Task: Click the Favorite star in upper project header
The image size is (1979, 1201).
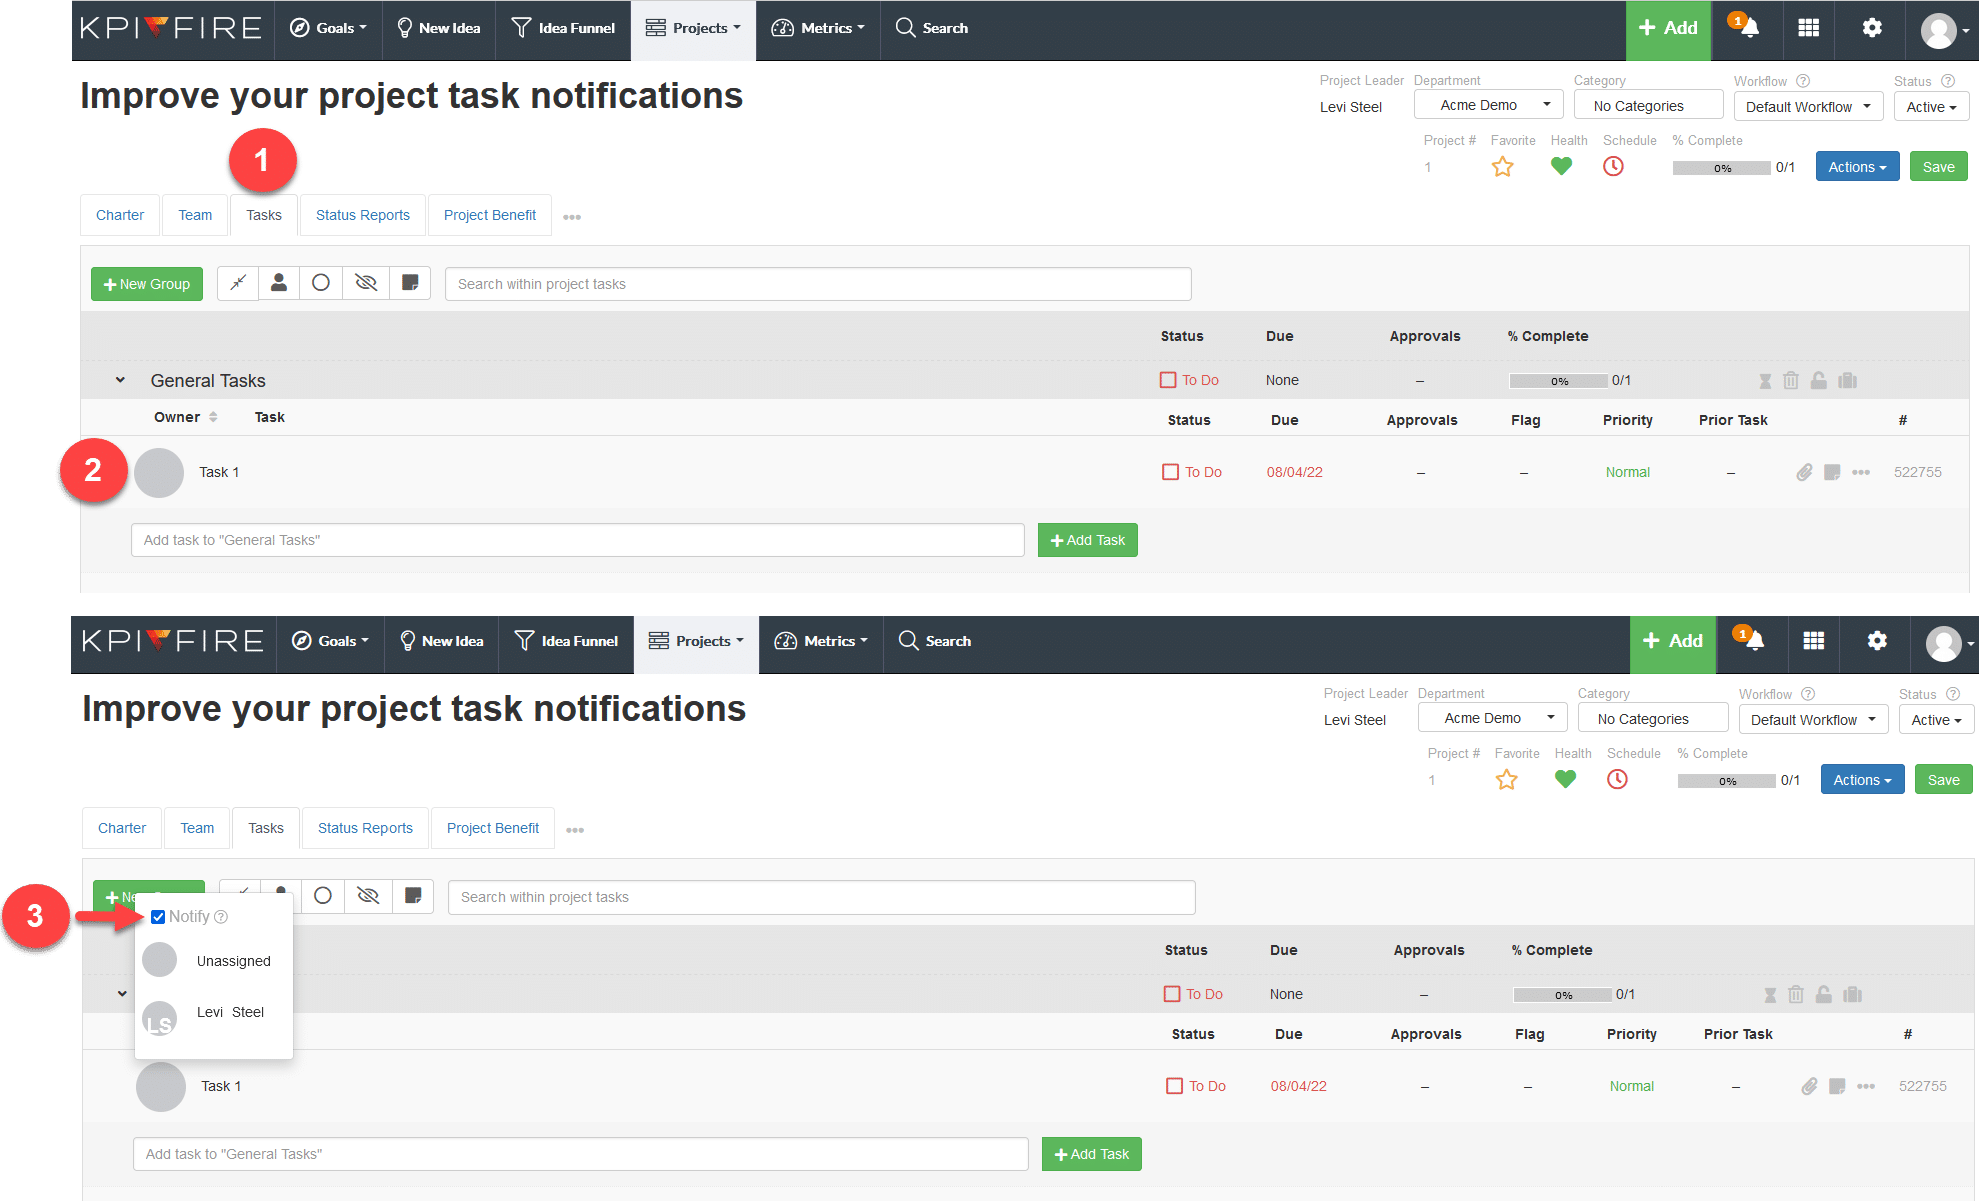Action: point(1502,167)
